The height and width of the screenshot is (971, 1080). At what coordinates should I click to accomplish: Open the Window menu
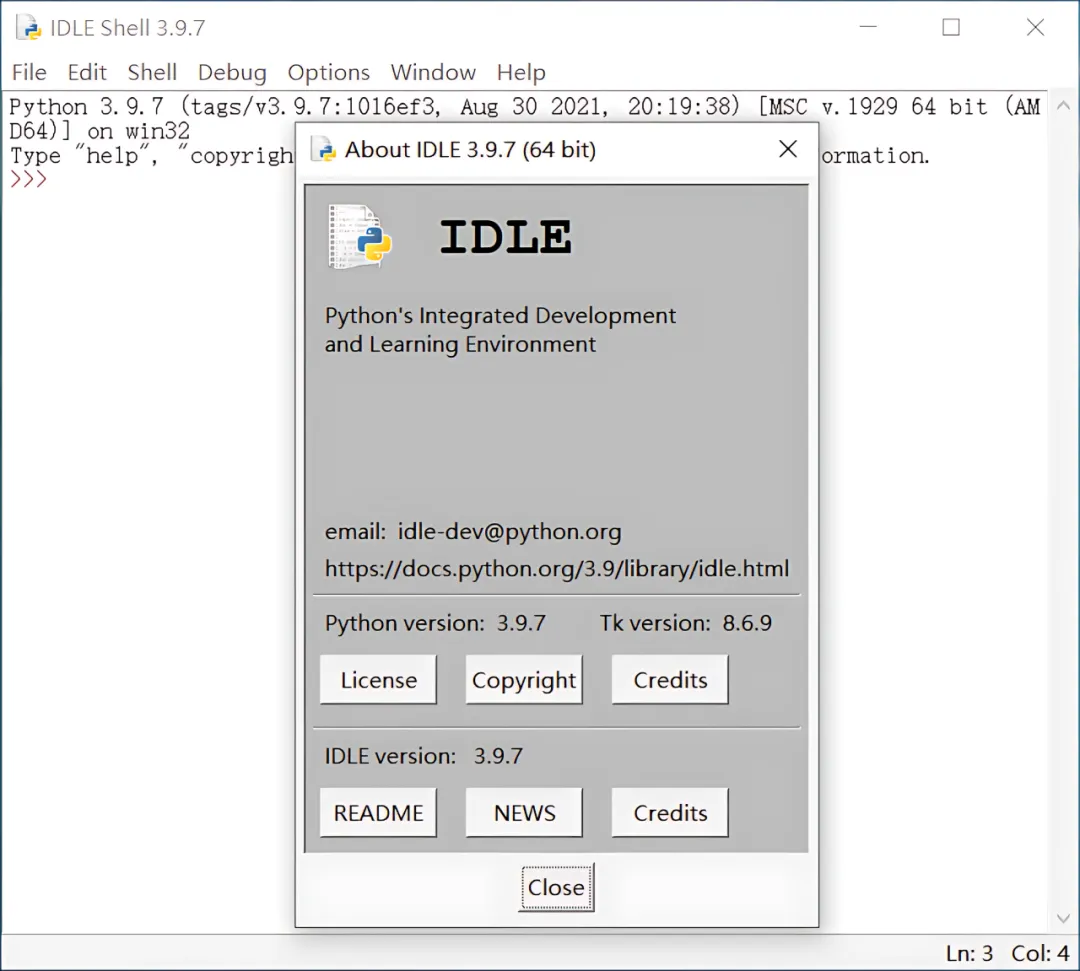coord(433,72)
